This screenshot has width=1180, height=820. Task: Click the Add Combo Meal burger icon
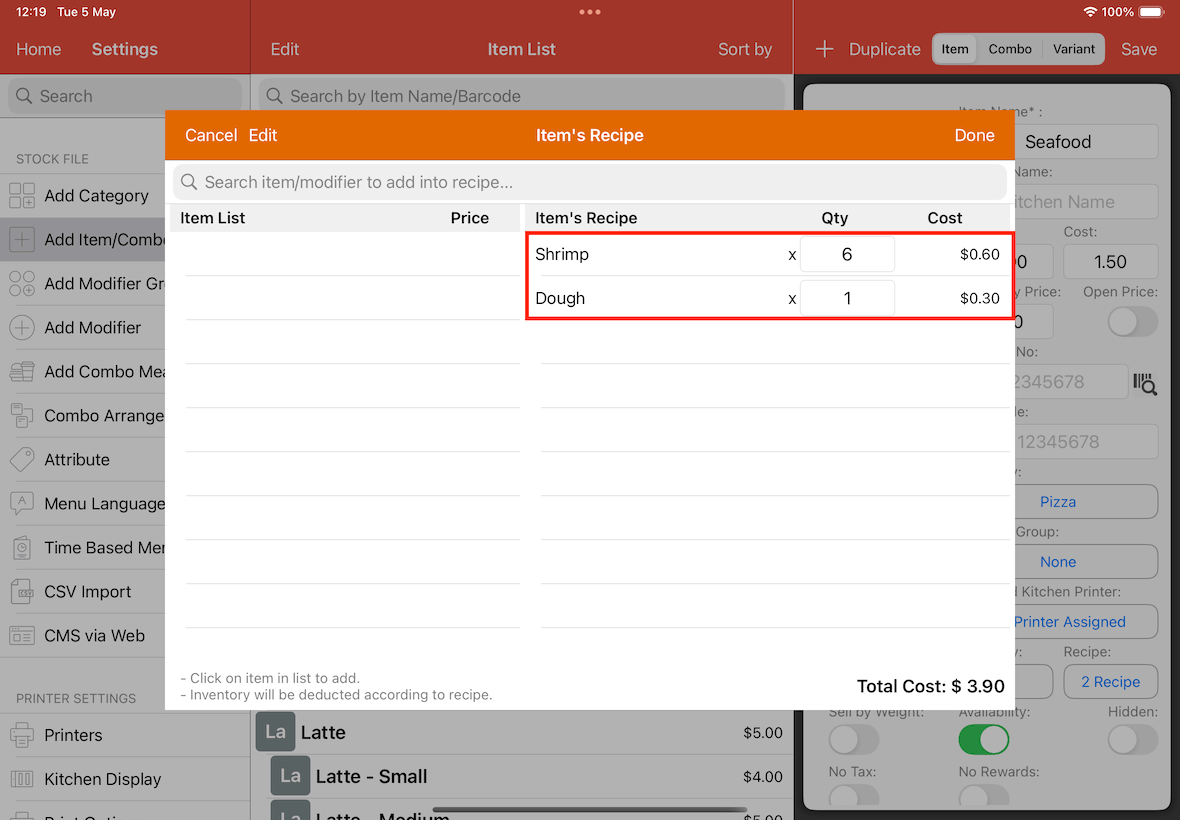coord(22,372)
